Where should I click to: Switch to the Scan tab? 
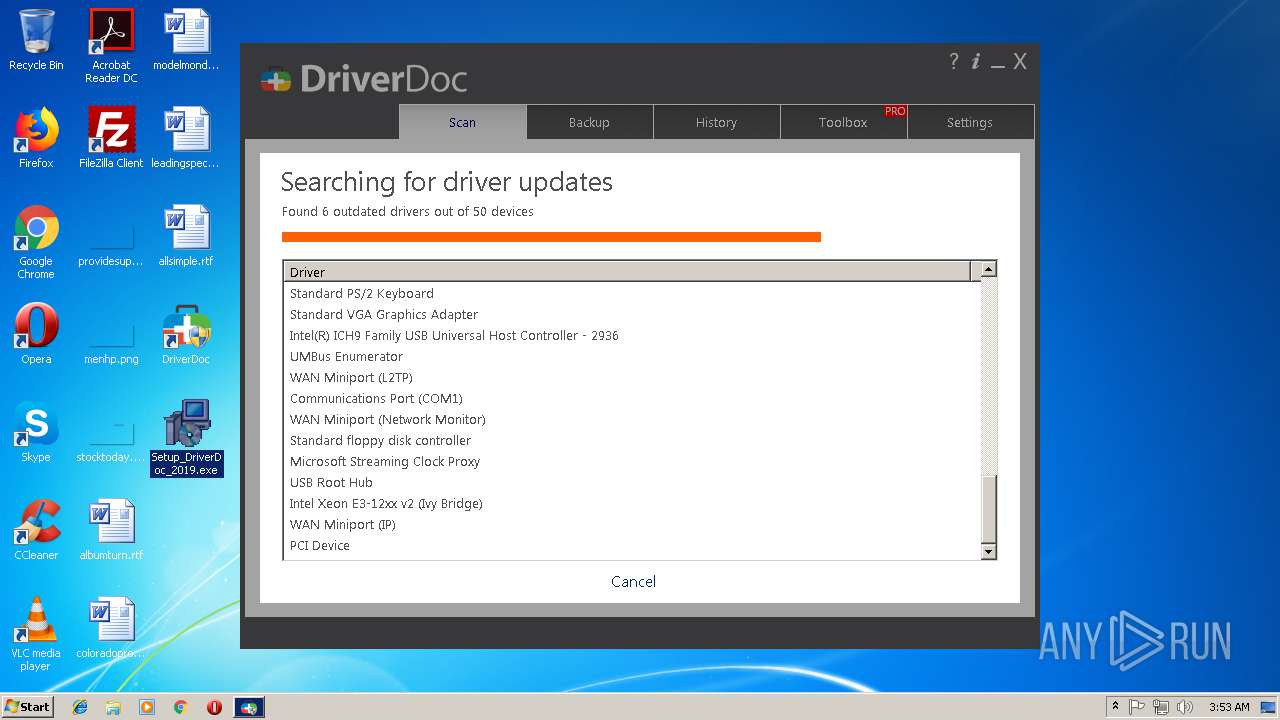(462, 122)
